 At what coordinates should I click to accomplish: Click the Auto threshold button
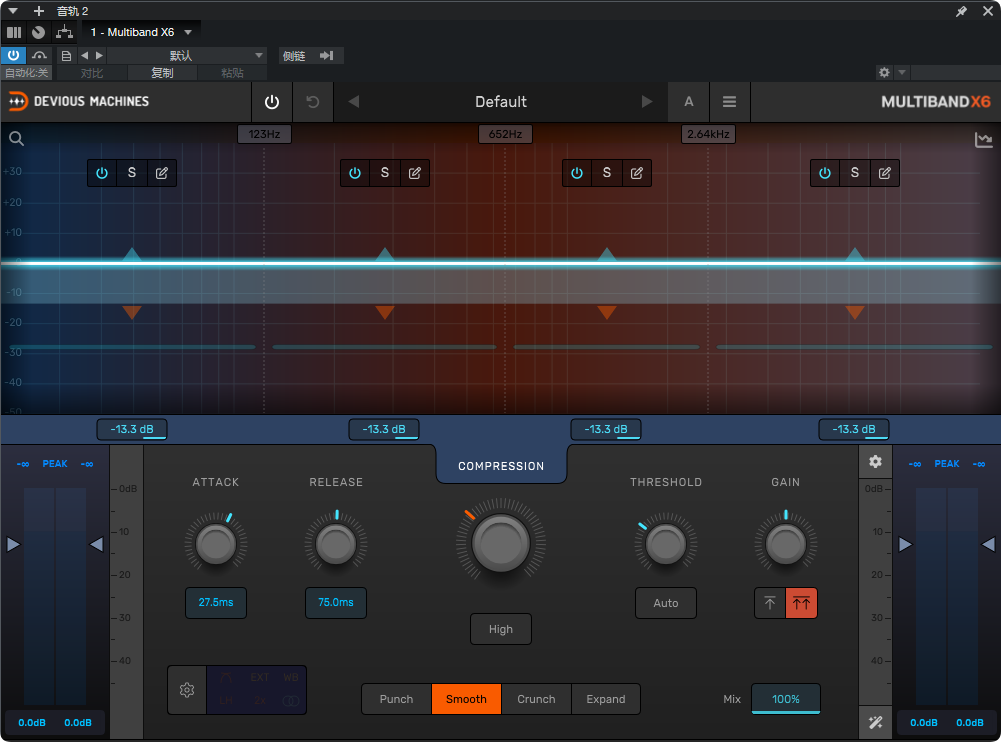[x=665, y=603]
